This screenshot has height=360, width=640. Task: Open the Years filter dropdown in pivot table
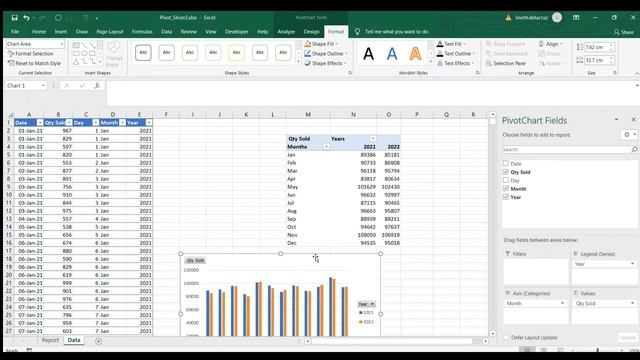tap(373, 139)
